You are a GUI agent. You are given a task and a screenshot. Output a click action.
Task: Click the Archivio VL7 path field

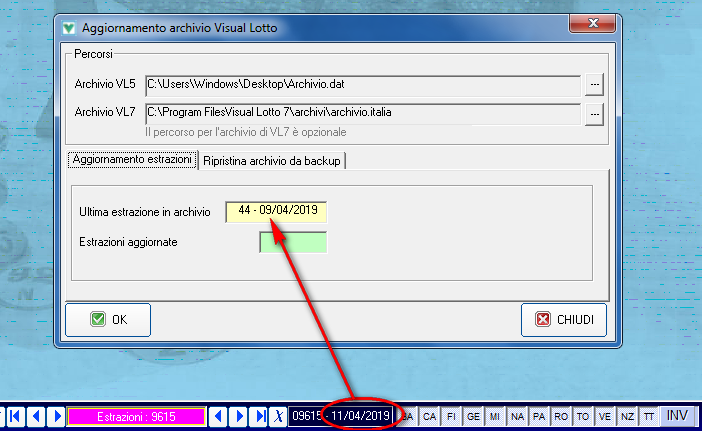coord(363,114)
